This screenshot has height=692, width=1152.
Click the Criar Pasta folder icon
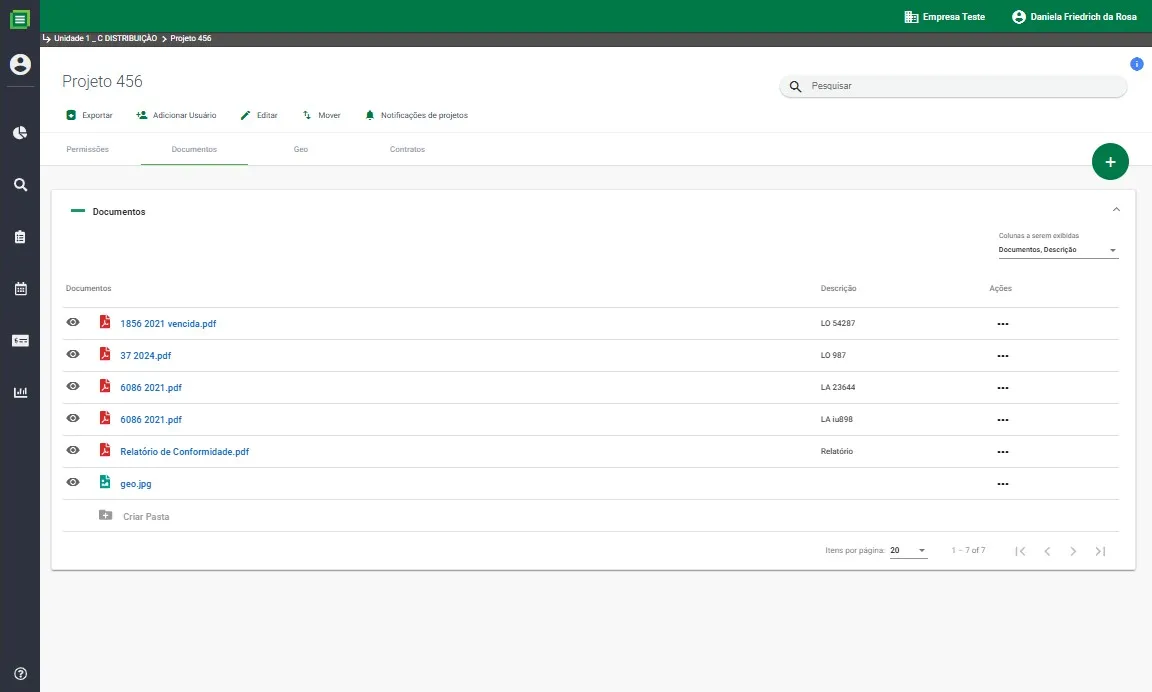pyautogui.click(x=106, y=515)
